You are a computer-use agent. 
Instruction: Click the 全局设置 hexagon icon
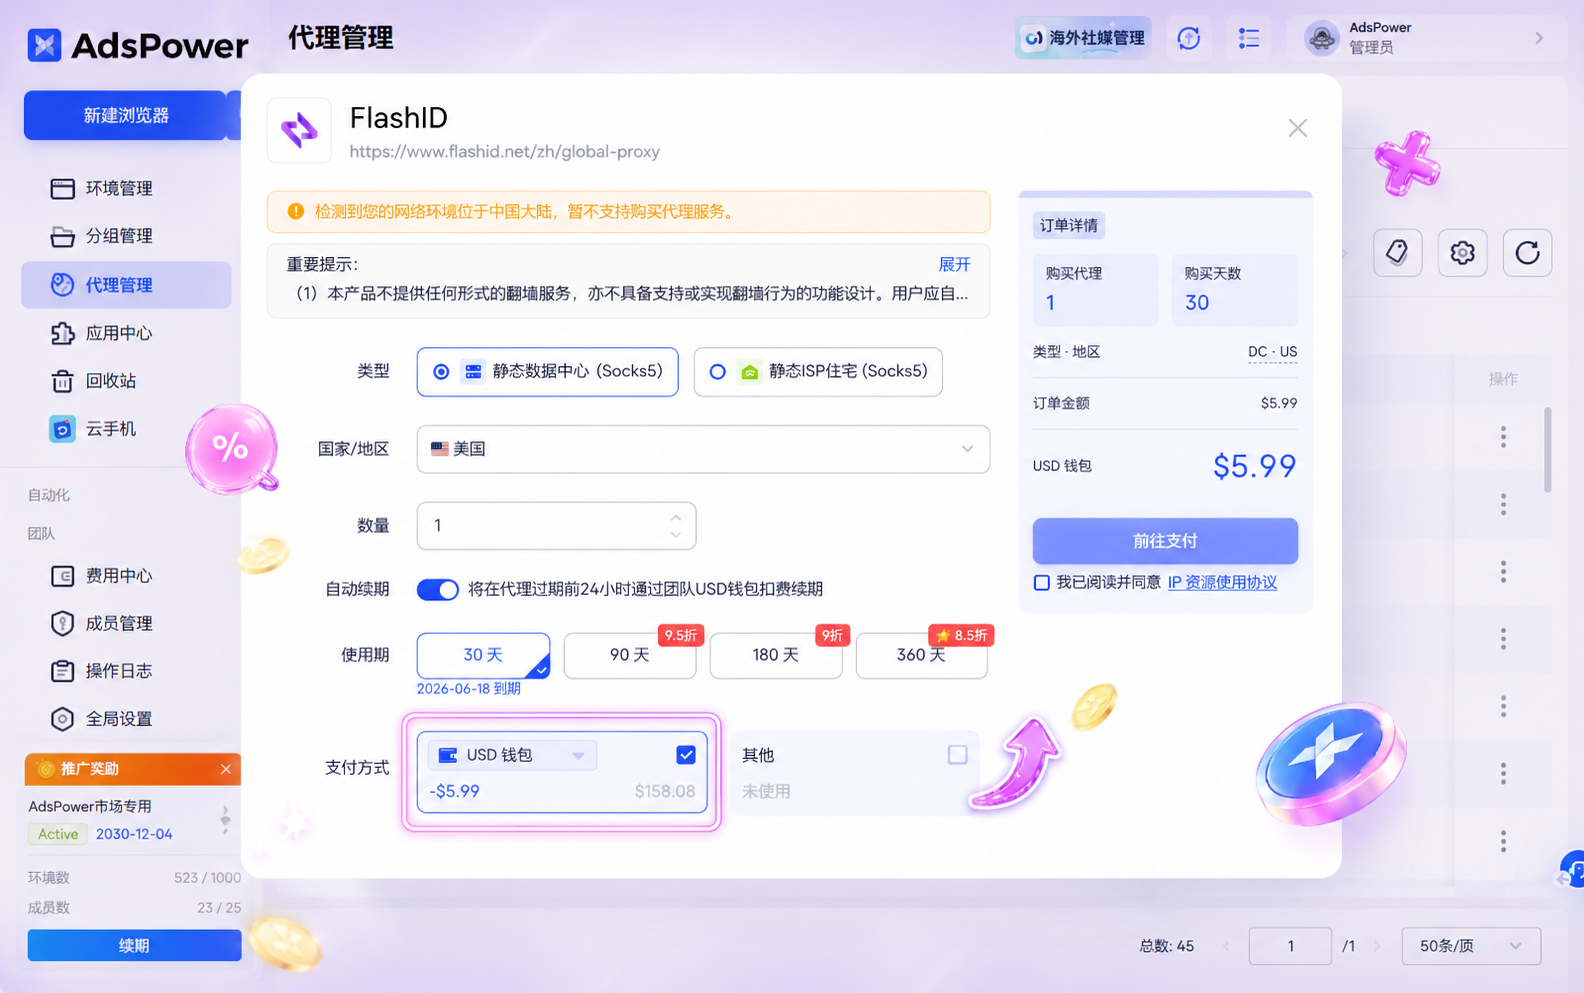pyautogui.click(x=62, y=719)
